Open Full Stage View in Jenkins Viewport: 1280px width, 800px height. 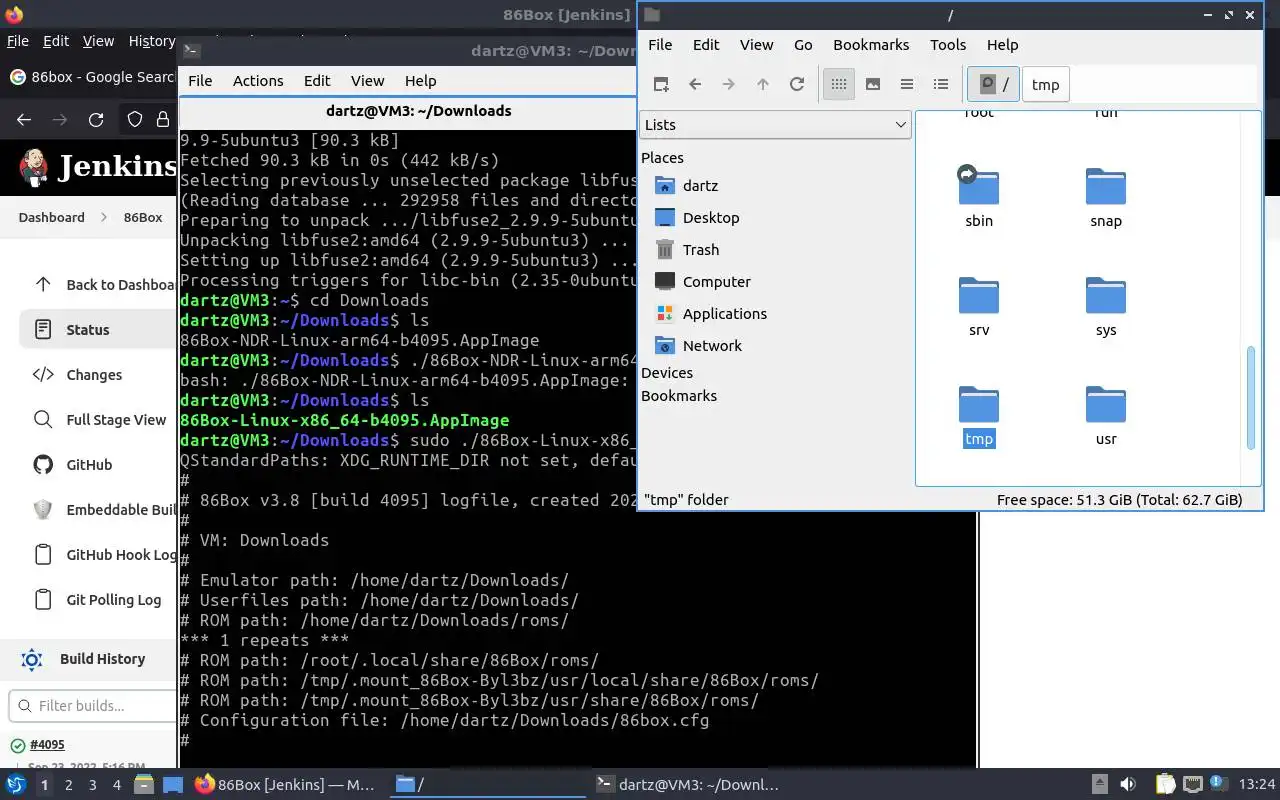[x=98, y=419]
